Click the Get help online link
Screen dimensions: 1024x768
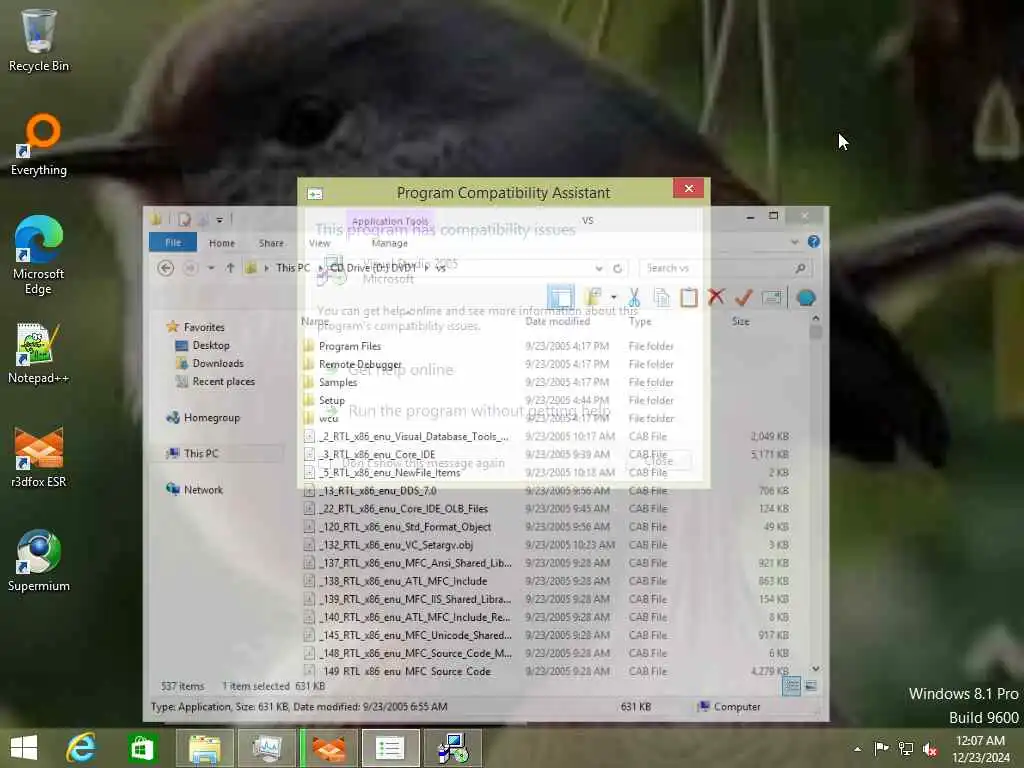point(401,370)
